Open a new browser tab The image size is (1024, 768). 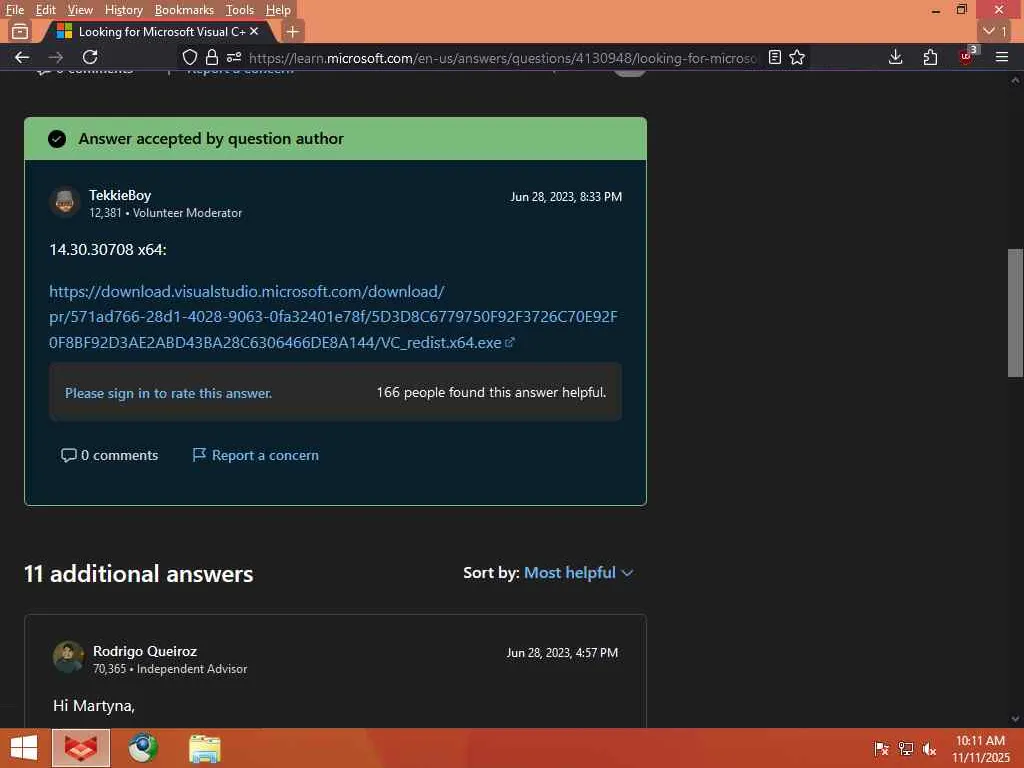(293, 31)
